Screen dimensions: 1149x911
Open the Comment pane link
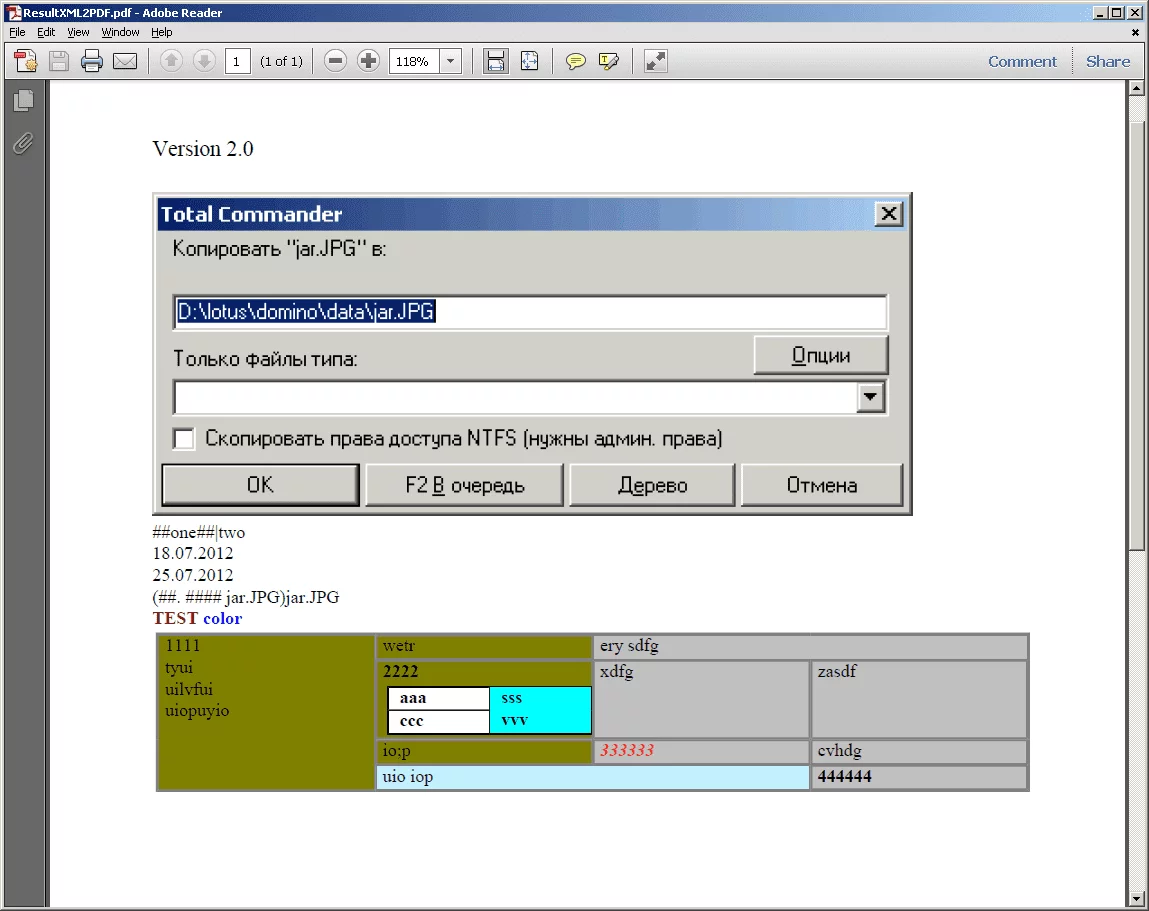1022,61
